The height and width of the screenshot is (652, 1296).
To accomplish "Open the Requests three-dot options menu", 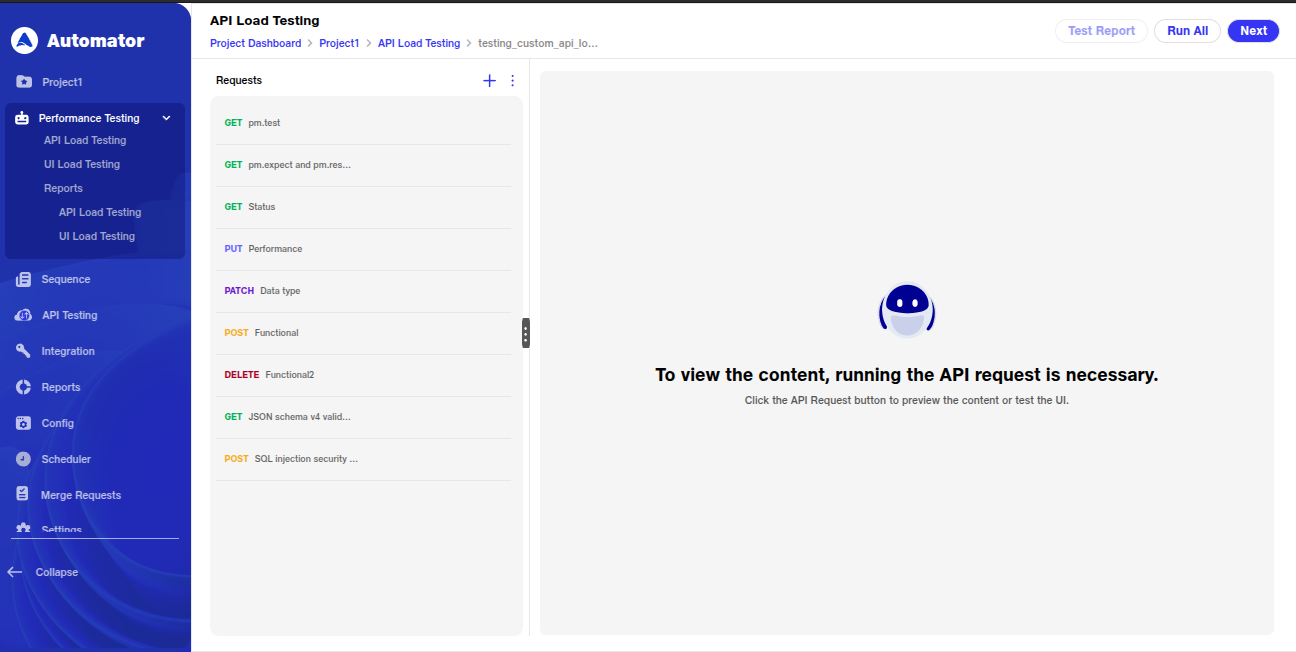I will [513, 81].
